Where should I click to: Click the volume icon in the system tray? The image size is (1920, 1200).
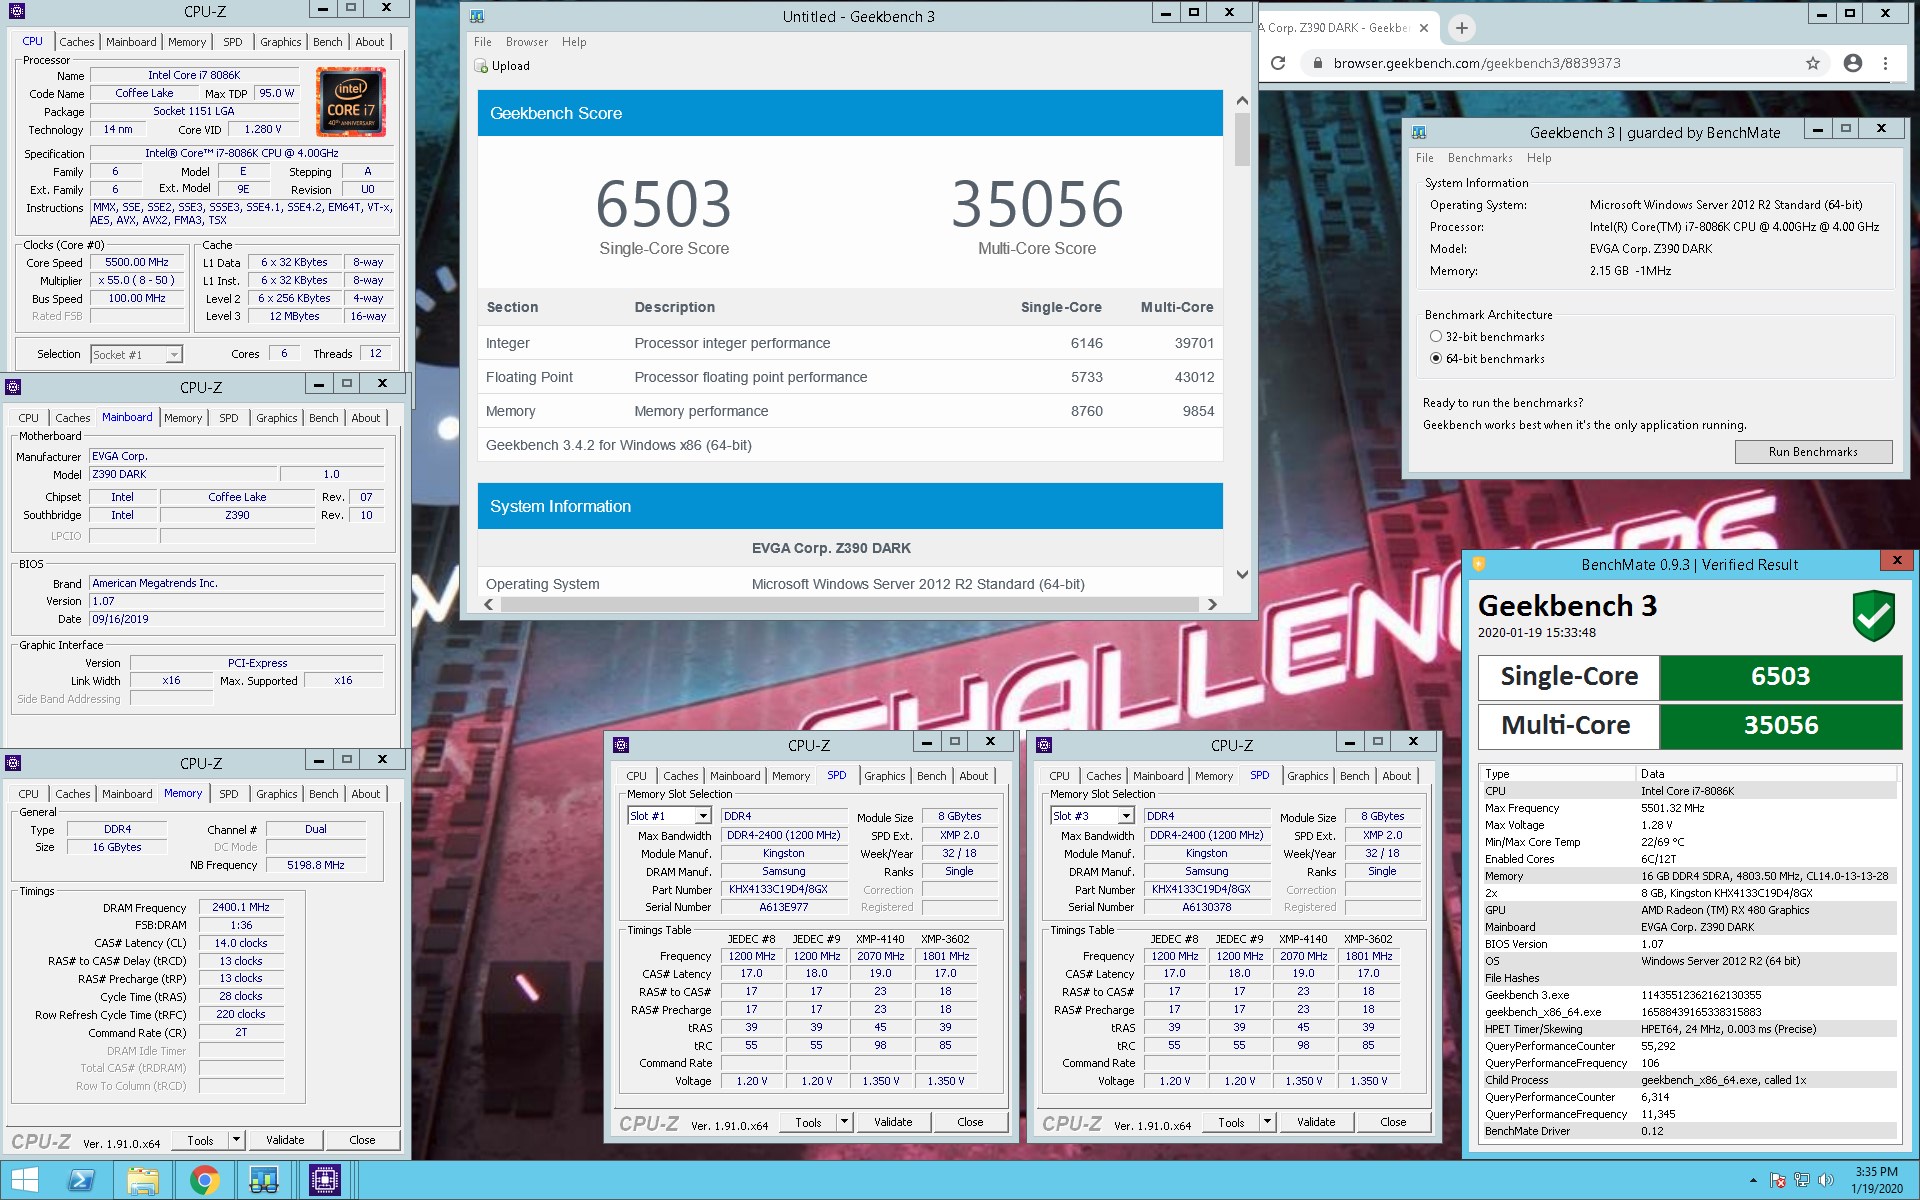[x=1826, y=1181]
